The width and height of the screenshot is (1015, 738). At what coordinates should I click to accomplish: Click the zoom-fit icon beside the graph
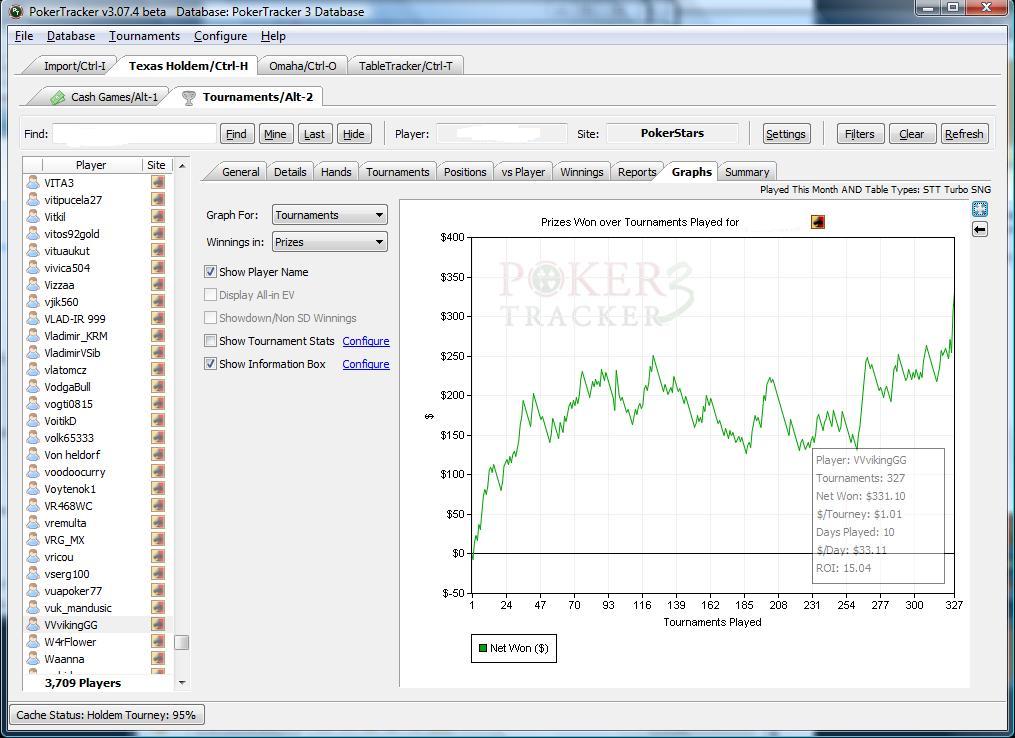979,209
